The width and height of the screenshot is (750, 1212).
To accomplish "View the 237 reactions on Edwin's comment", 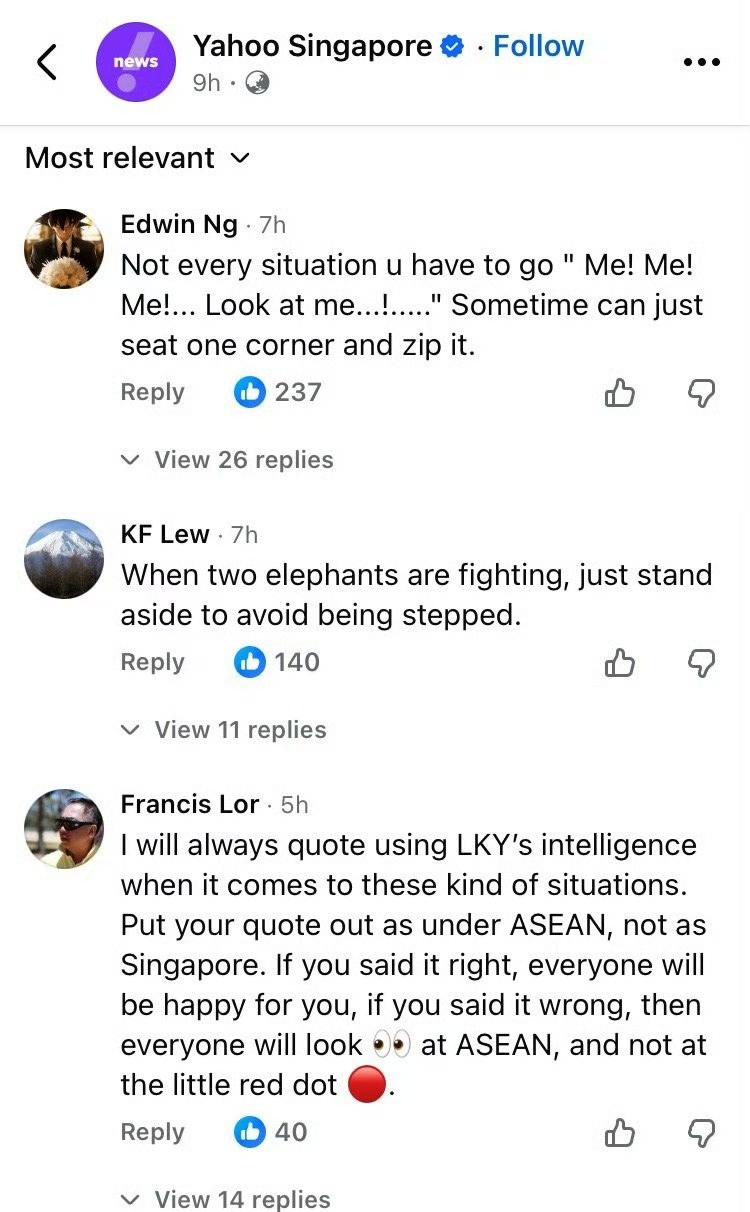I will pos(278,392).
